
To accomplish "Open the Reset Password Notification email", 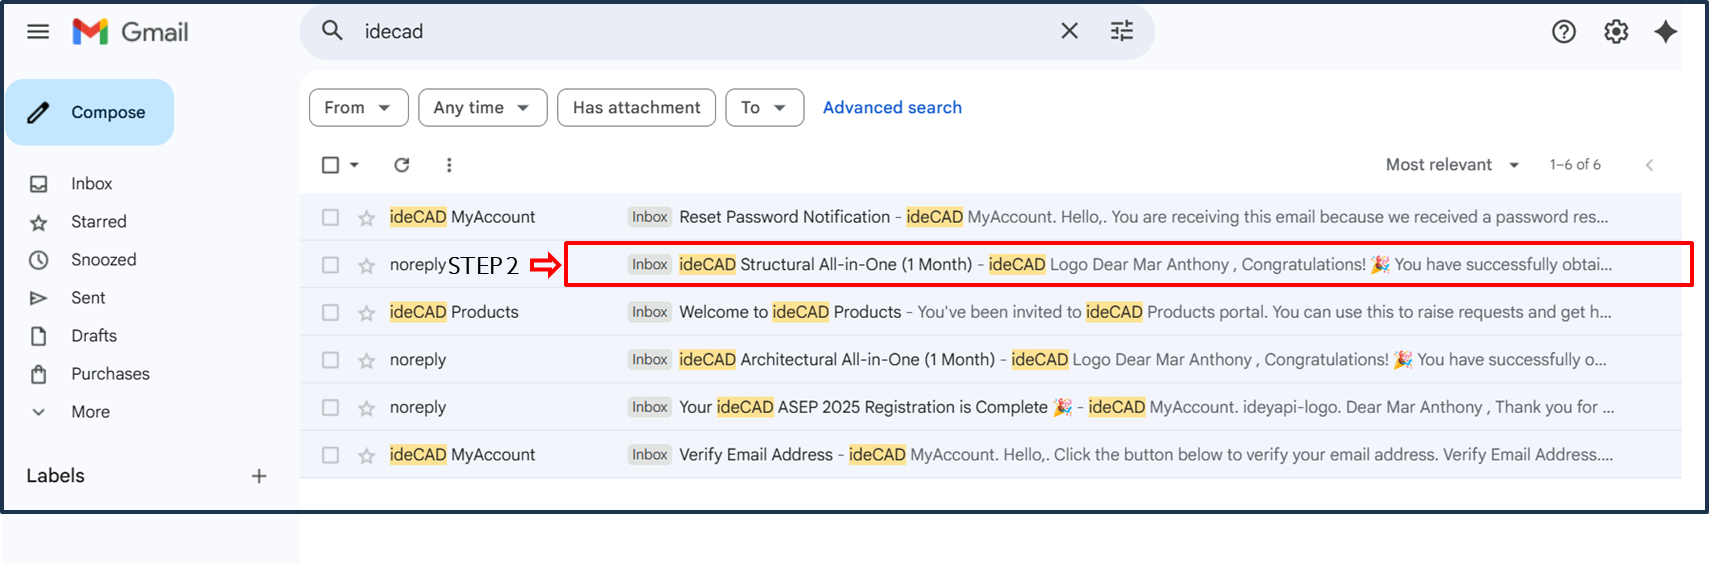I will coord(990,217).
